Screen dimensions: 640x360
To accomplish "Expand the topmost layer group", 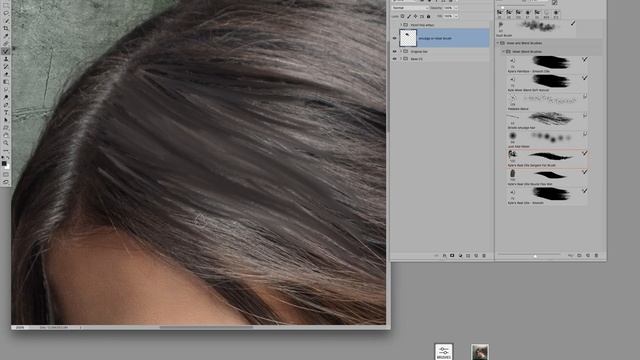I will 401,25.
